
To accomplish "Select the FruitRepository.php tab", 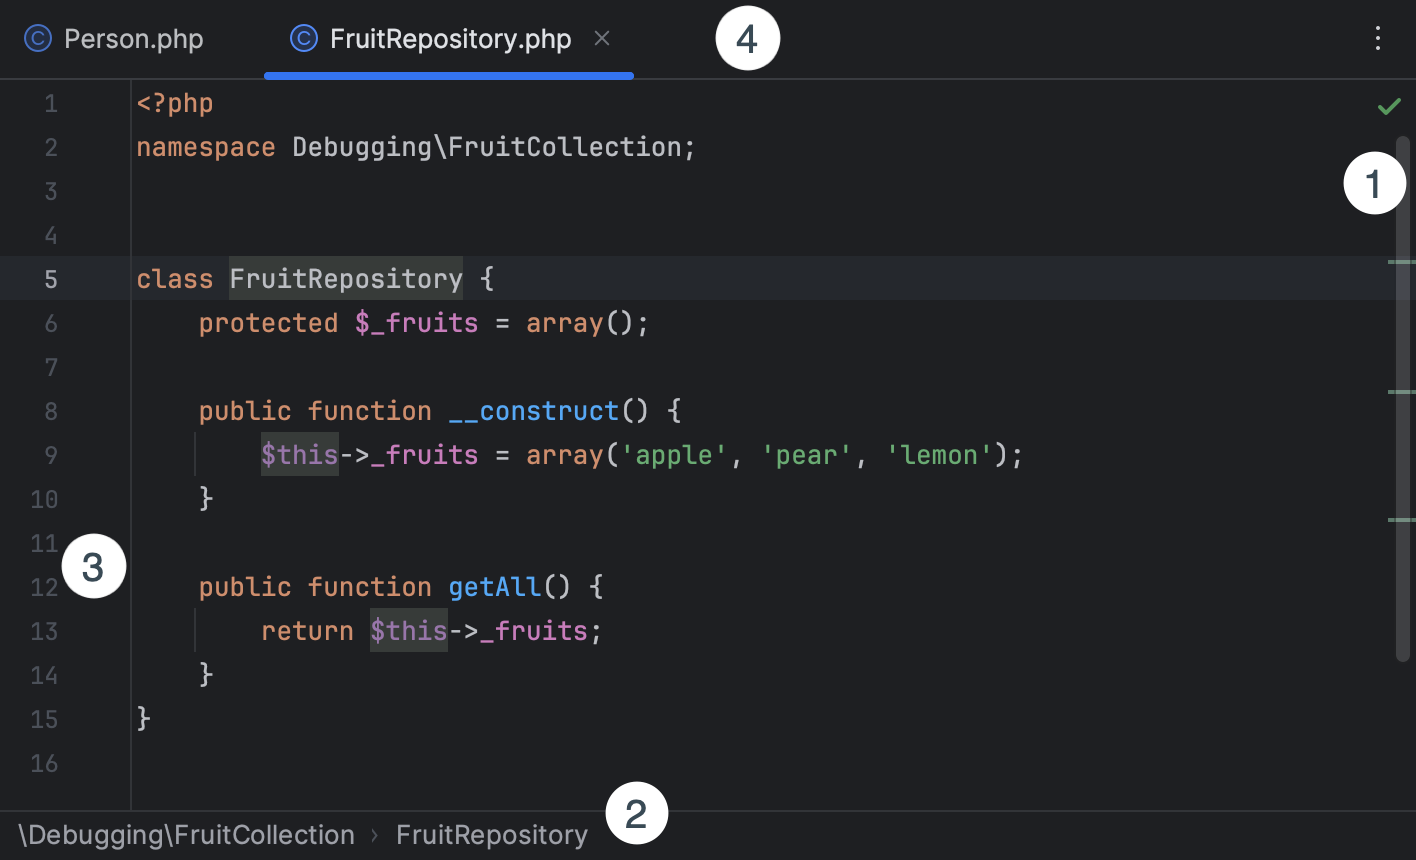I will 450,38.
